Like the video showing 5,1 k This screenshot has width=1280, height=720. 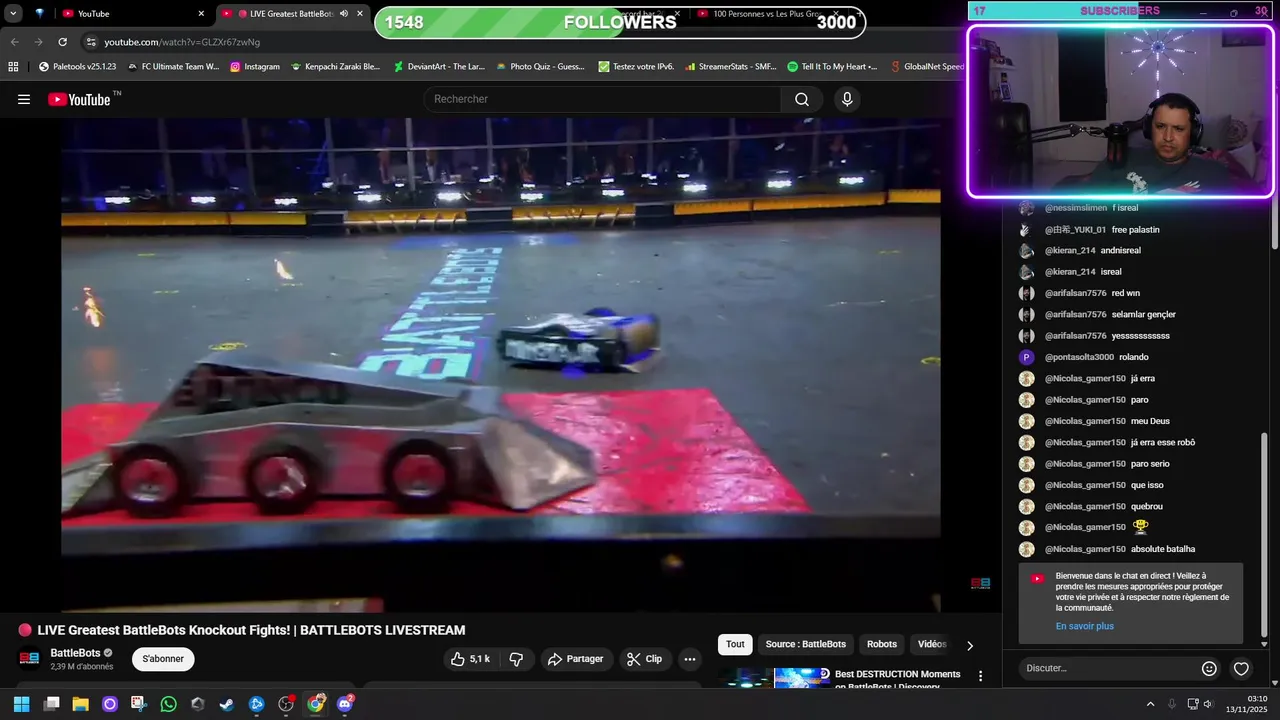[x=470, y=659]
